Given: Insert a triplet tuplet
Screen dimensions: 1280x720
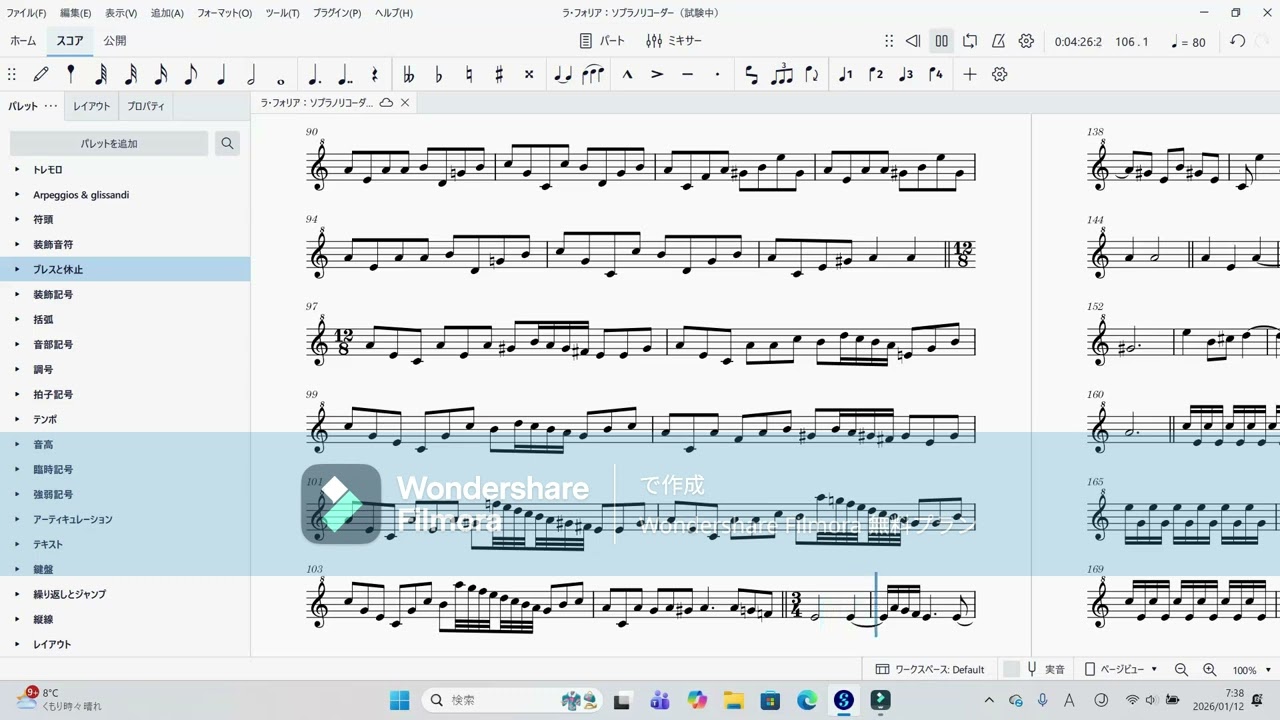Looking at the screenshot, I should (x=782, y=74).
